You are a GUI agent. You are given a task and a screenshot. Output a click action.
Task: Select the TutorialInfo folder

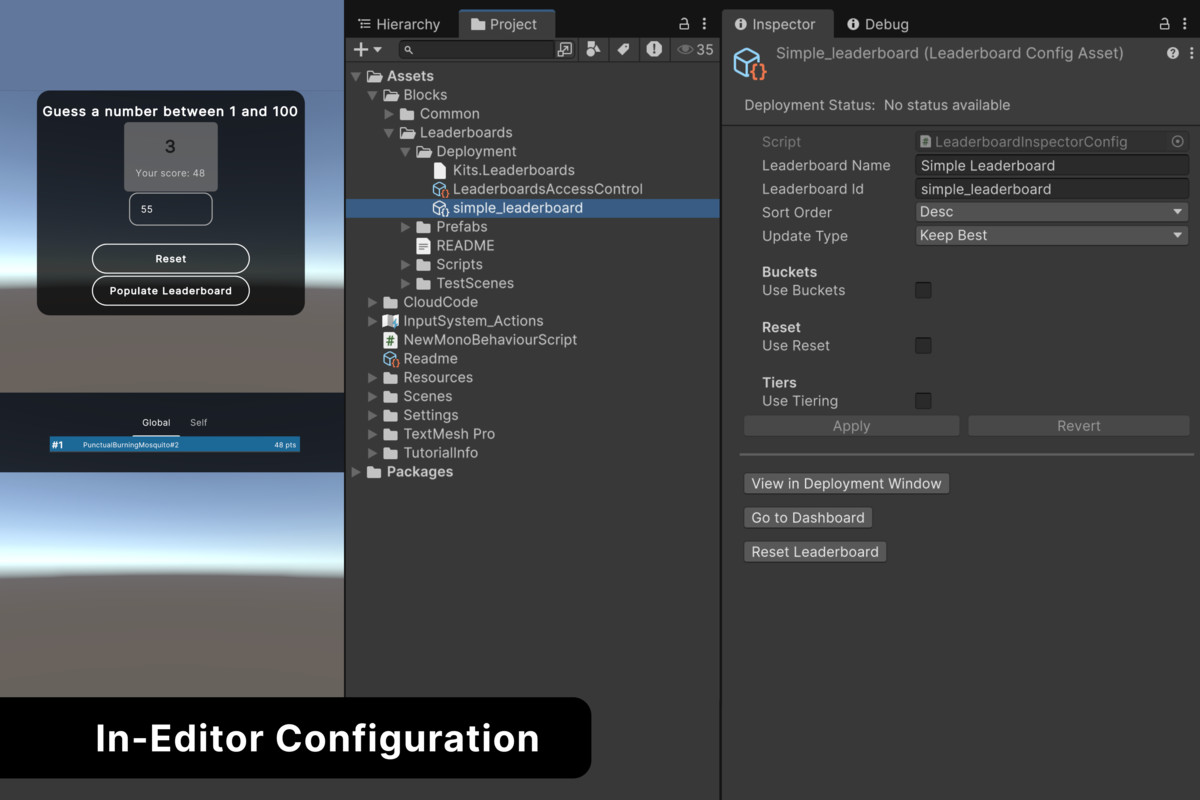(x=440, y=453)
